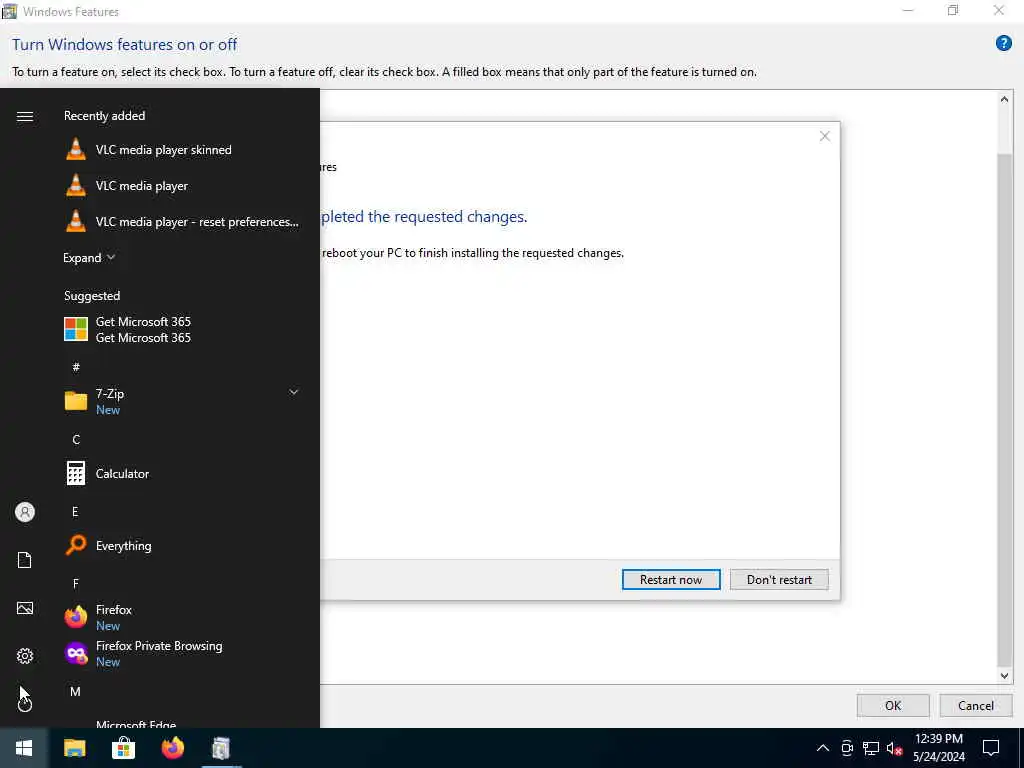Click the Meet Now tray icon
The image size is (1024, 768).
[847, 748]
